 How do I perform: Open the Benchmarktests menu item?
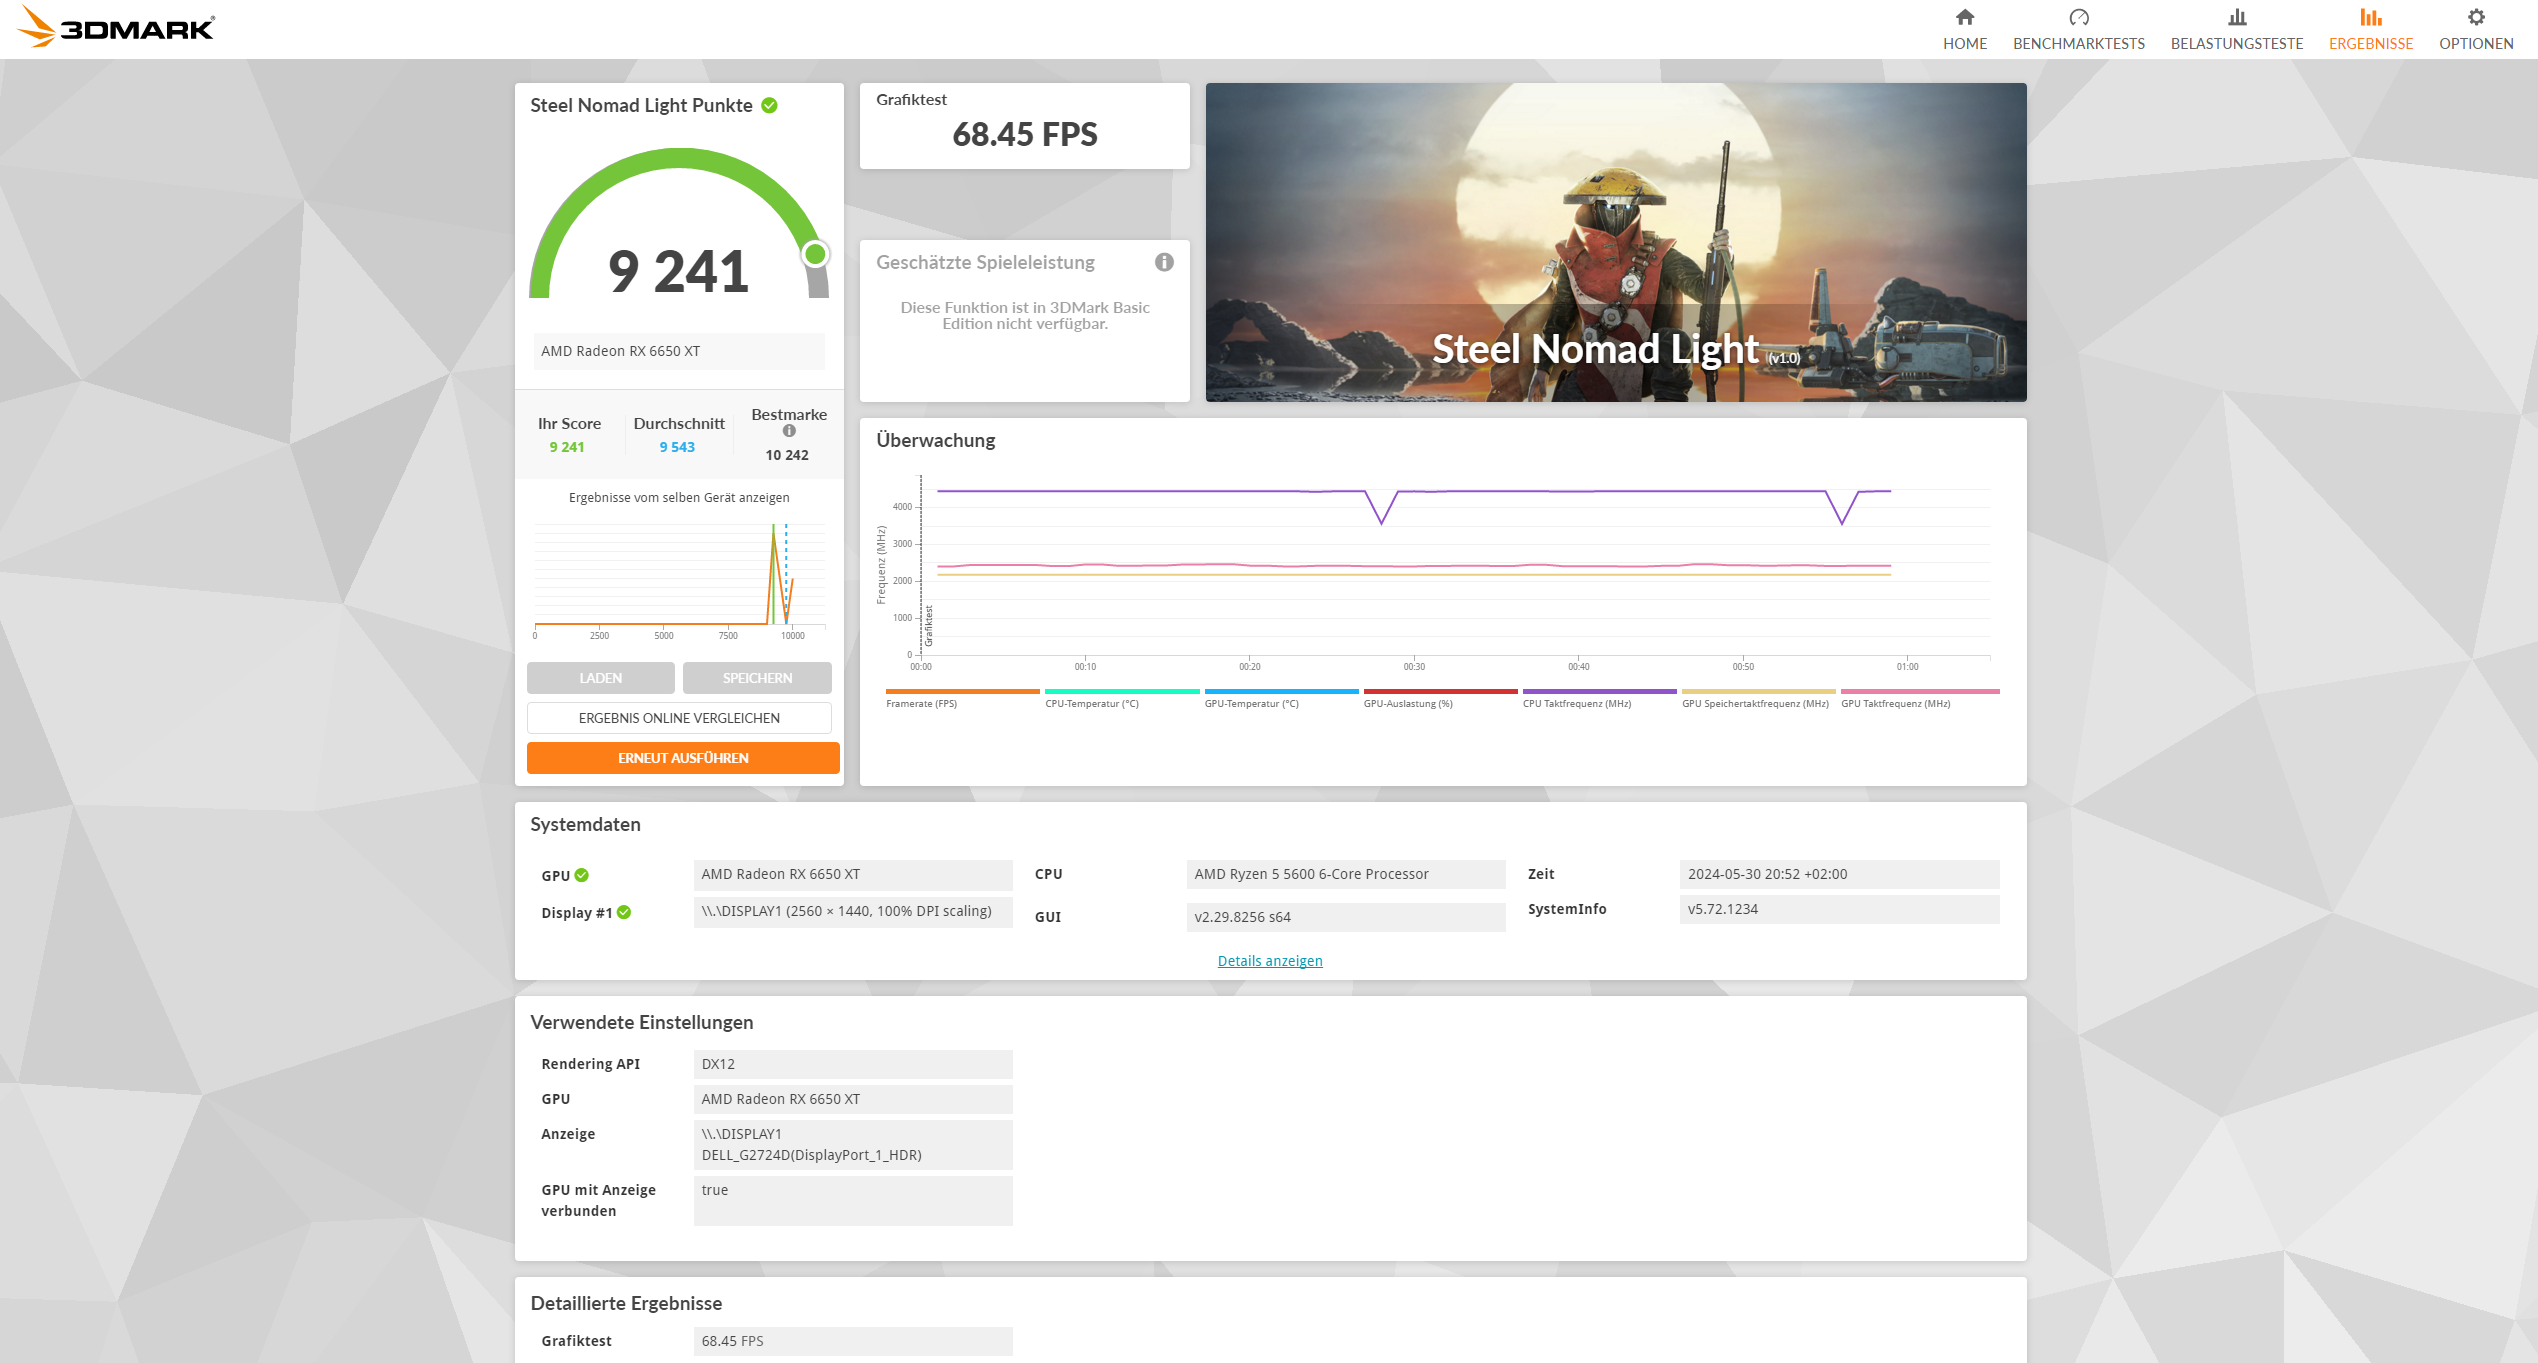pos(2078,43)
